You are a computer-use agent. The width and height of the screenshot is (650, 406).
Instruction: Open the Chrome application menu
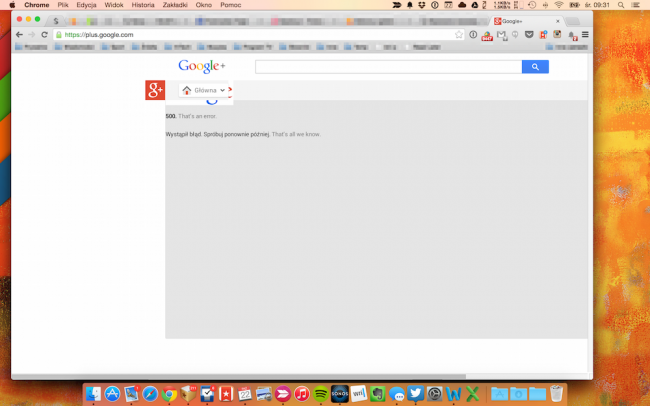(x=36, y=5)
